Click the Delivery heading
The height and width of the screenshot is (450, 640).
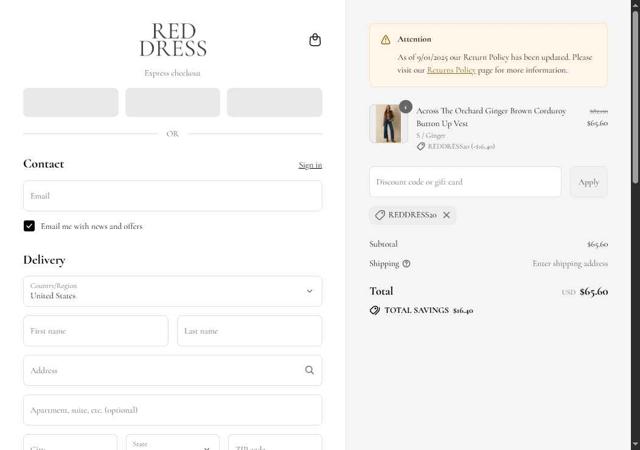[x=44, y=260]
